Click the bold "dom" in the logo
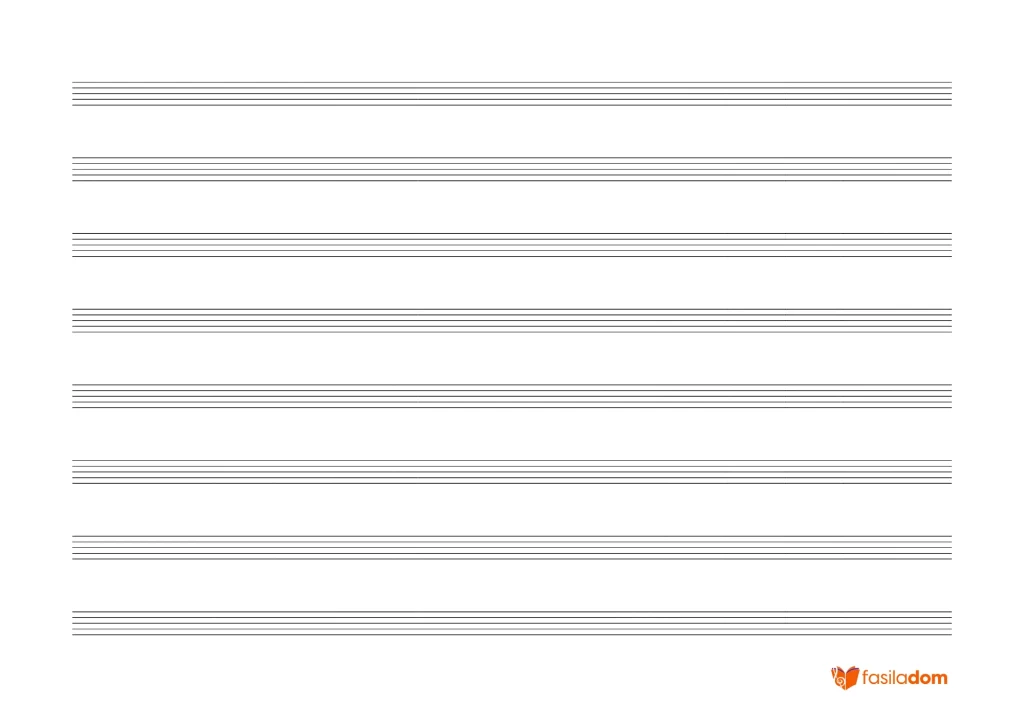The width and height of the screenshot is (1024, 724). [927, 678]
